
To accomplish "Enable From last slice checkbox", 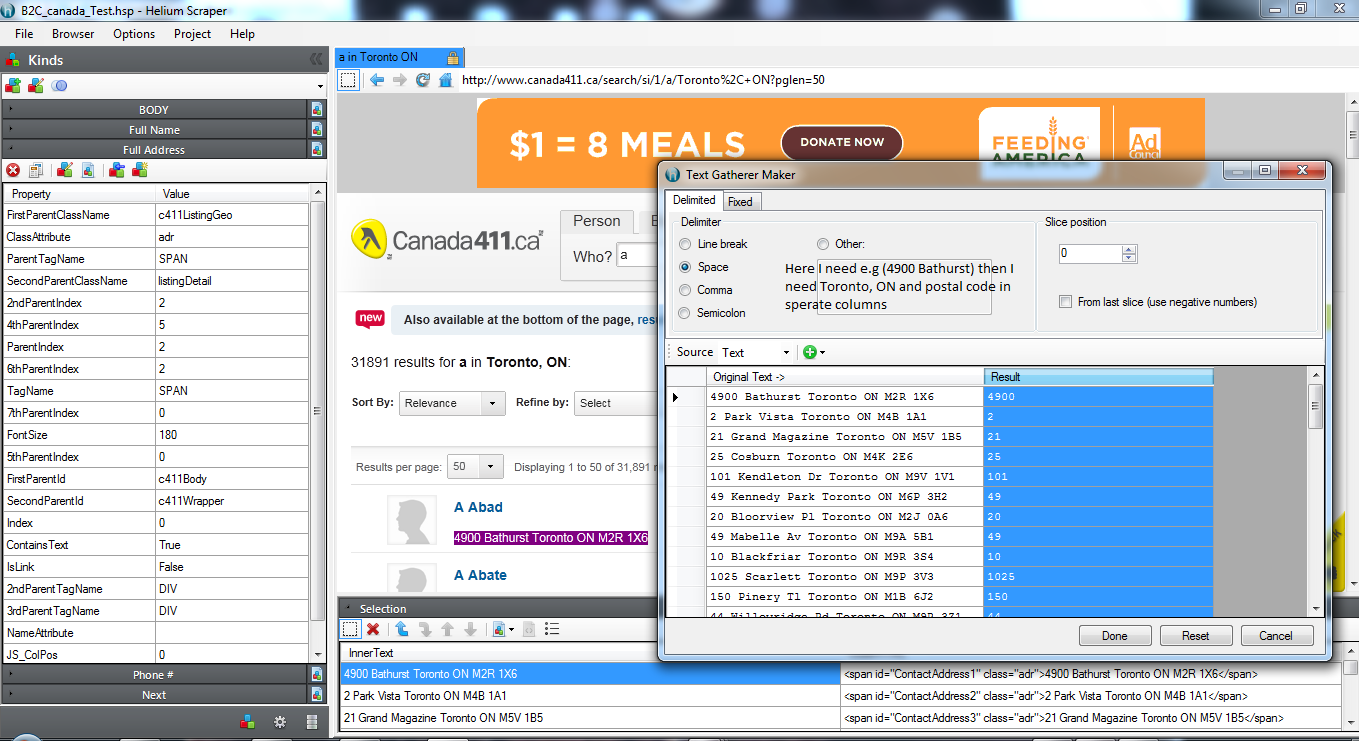I will [1065, 302].
